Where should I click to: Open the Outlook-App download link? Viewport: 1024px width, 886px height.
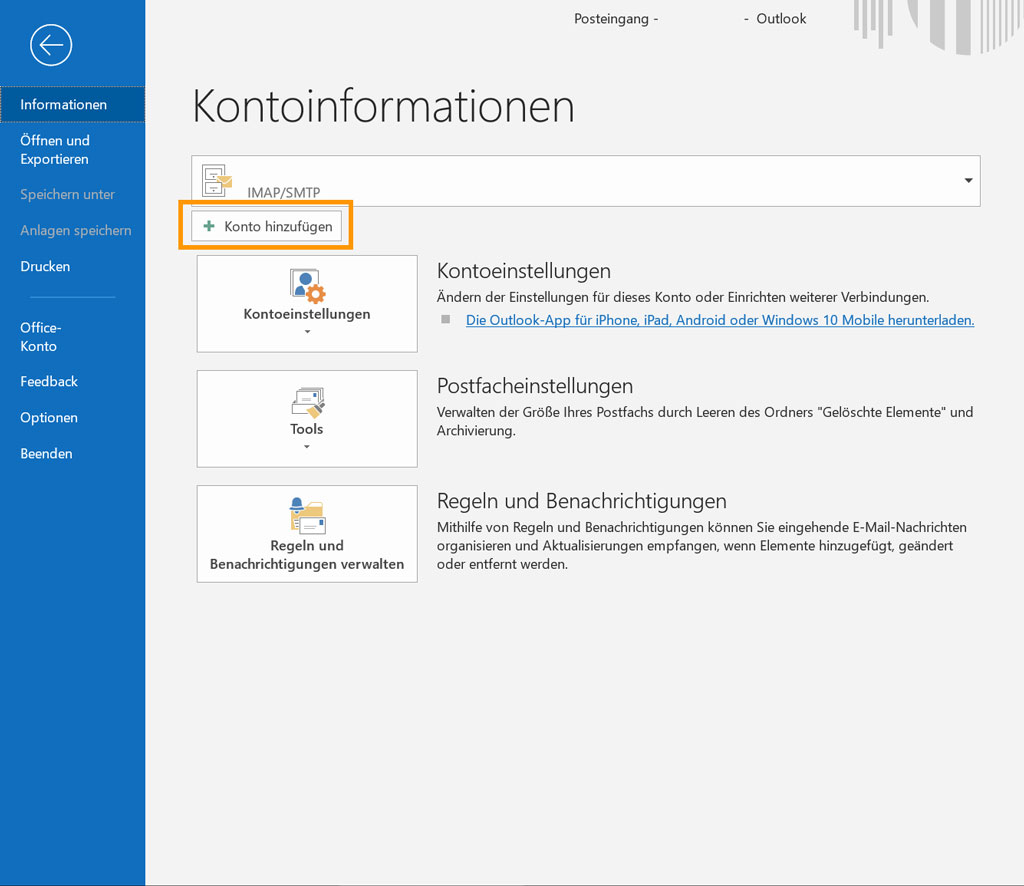pyautogui.click(x=720, y=320)
